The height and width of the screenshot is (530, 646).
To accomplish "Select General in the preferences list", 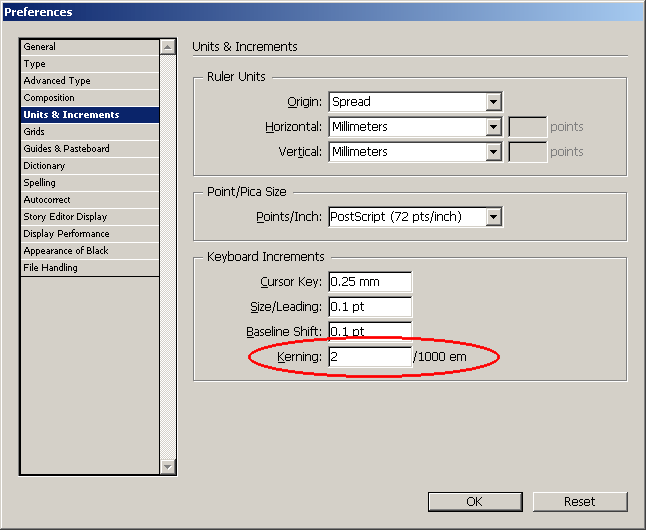I will pyautogui.click(x=90, y=47).
